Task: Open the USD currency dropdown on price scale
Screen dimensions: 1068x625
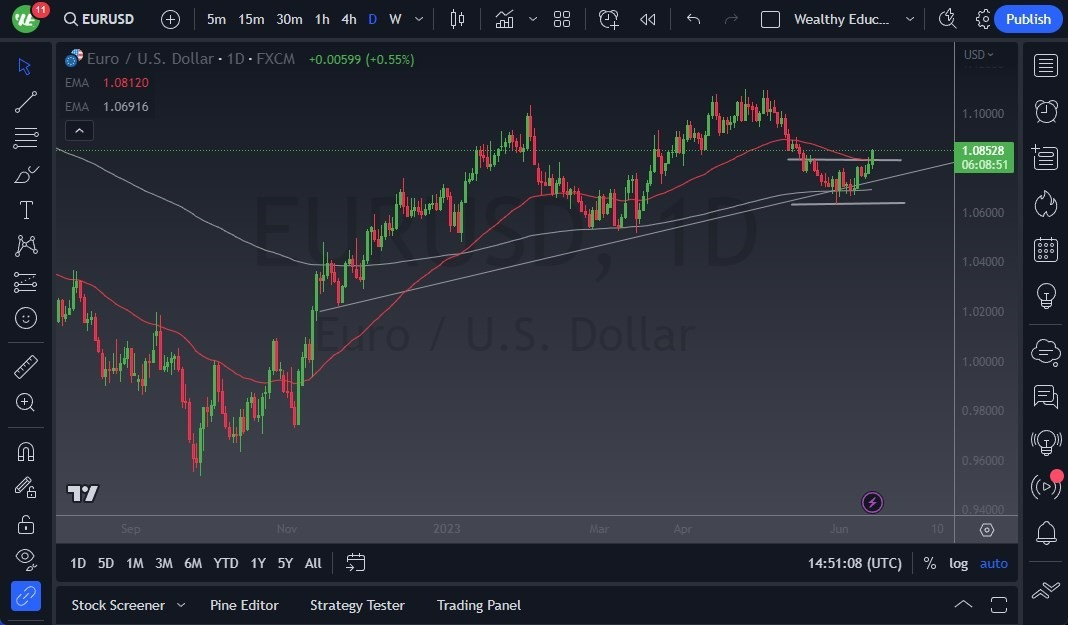Action: click(975, 55)
